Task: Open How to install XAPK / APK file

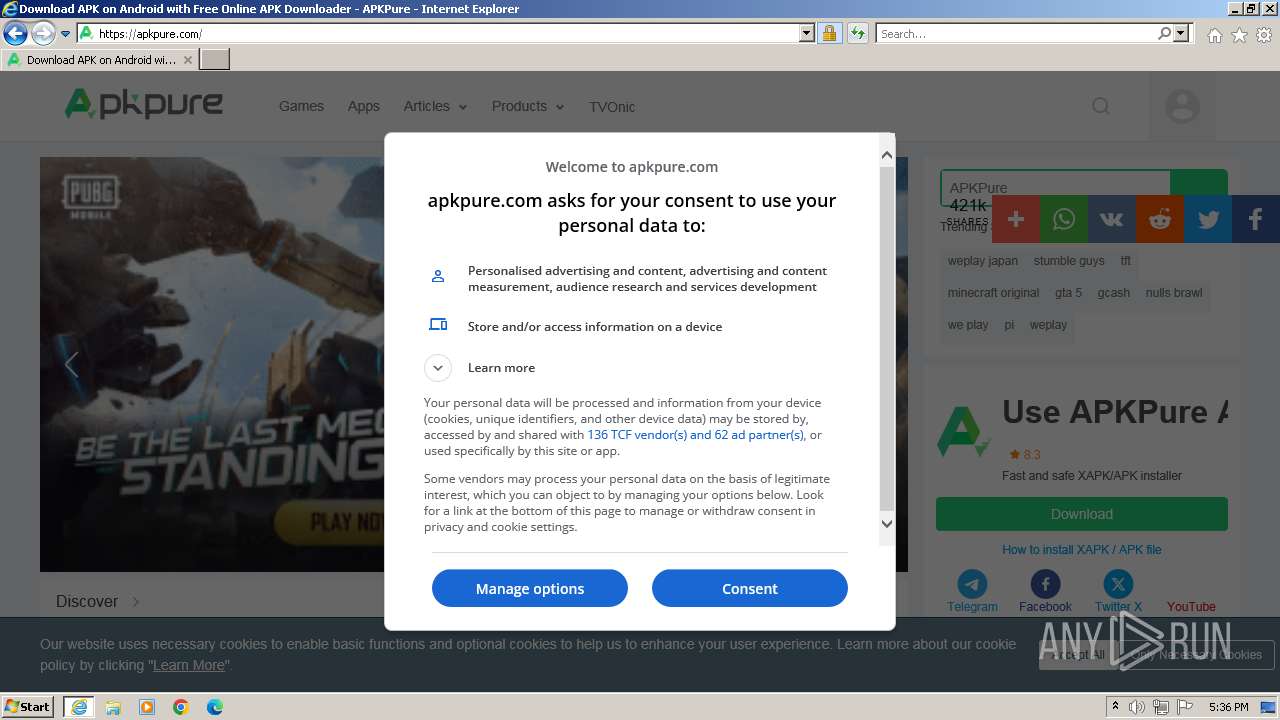Action: [1082, 550]
